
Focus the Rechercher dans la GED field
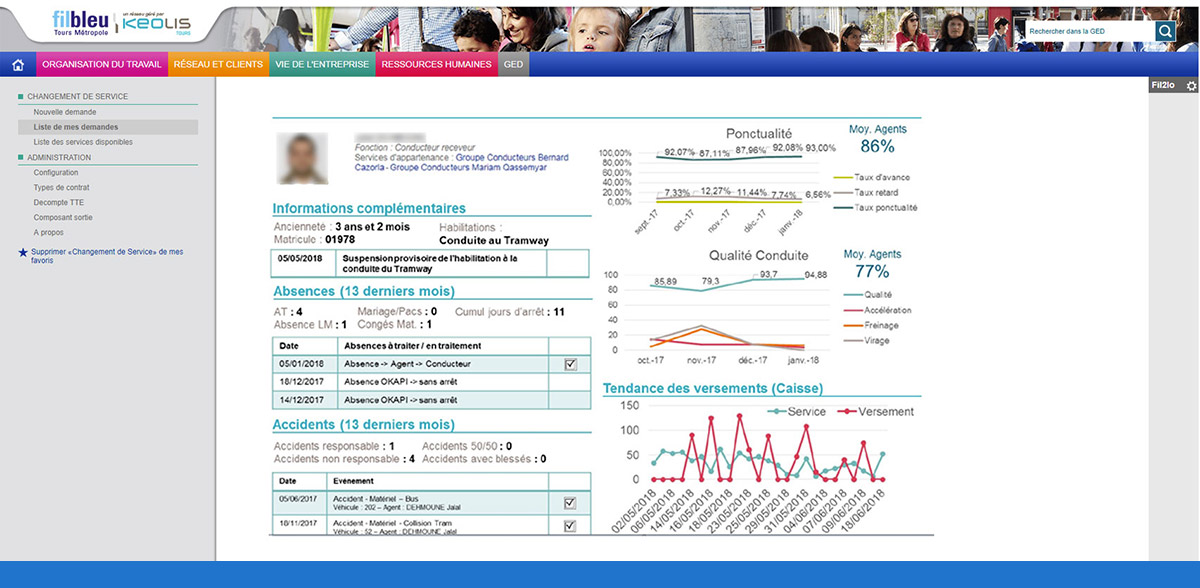coord(1088,31)
